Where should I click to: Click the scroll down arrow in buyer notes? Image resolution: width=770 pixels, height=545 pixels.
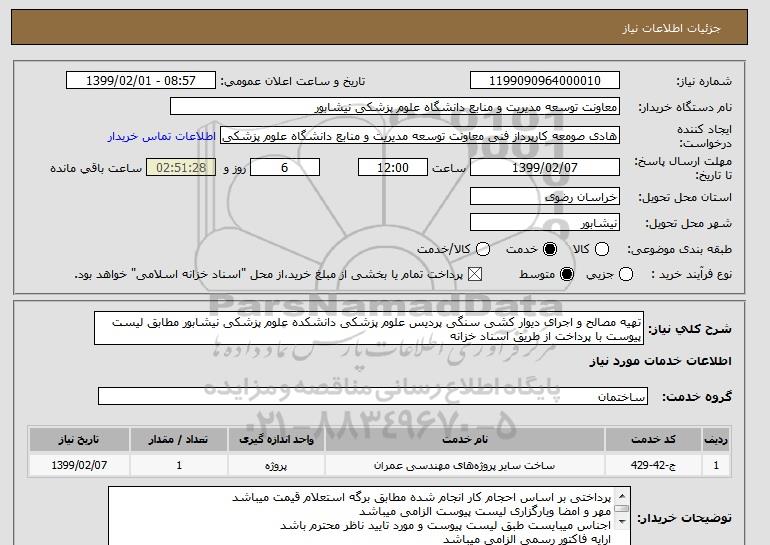click(x=622, y=521)
